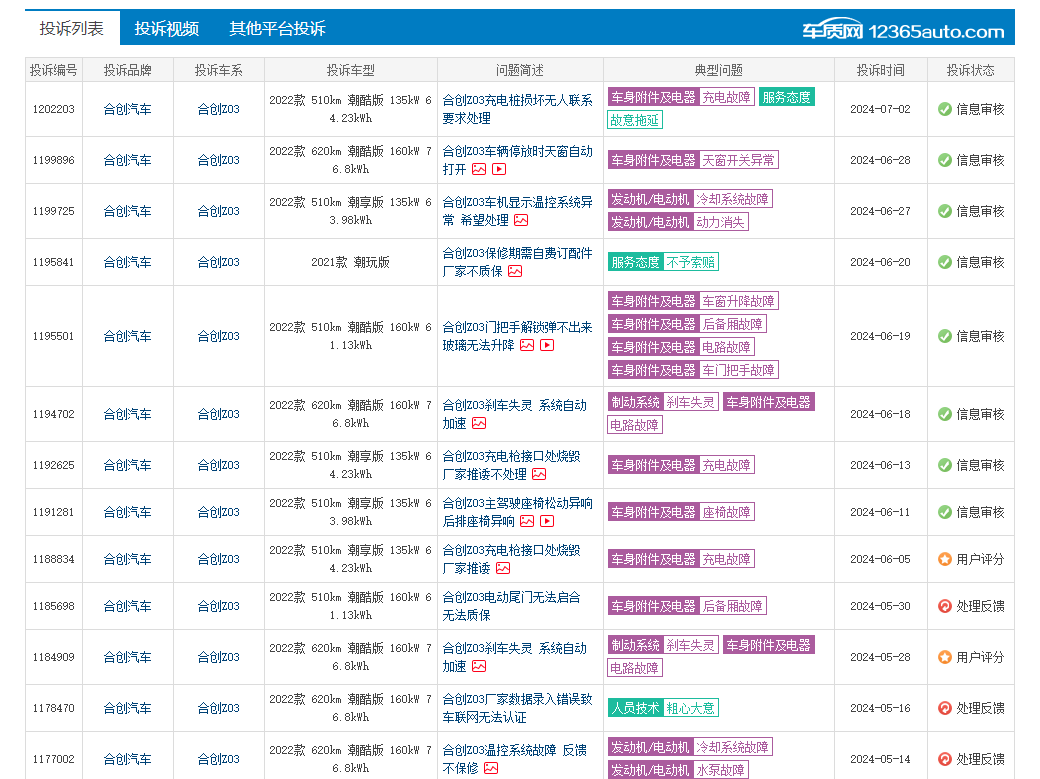Click 车窗升降故障 tag
The height and width of the screenshot is (779, 1040).
[x=738, y=301]
